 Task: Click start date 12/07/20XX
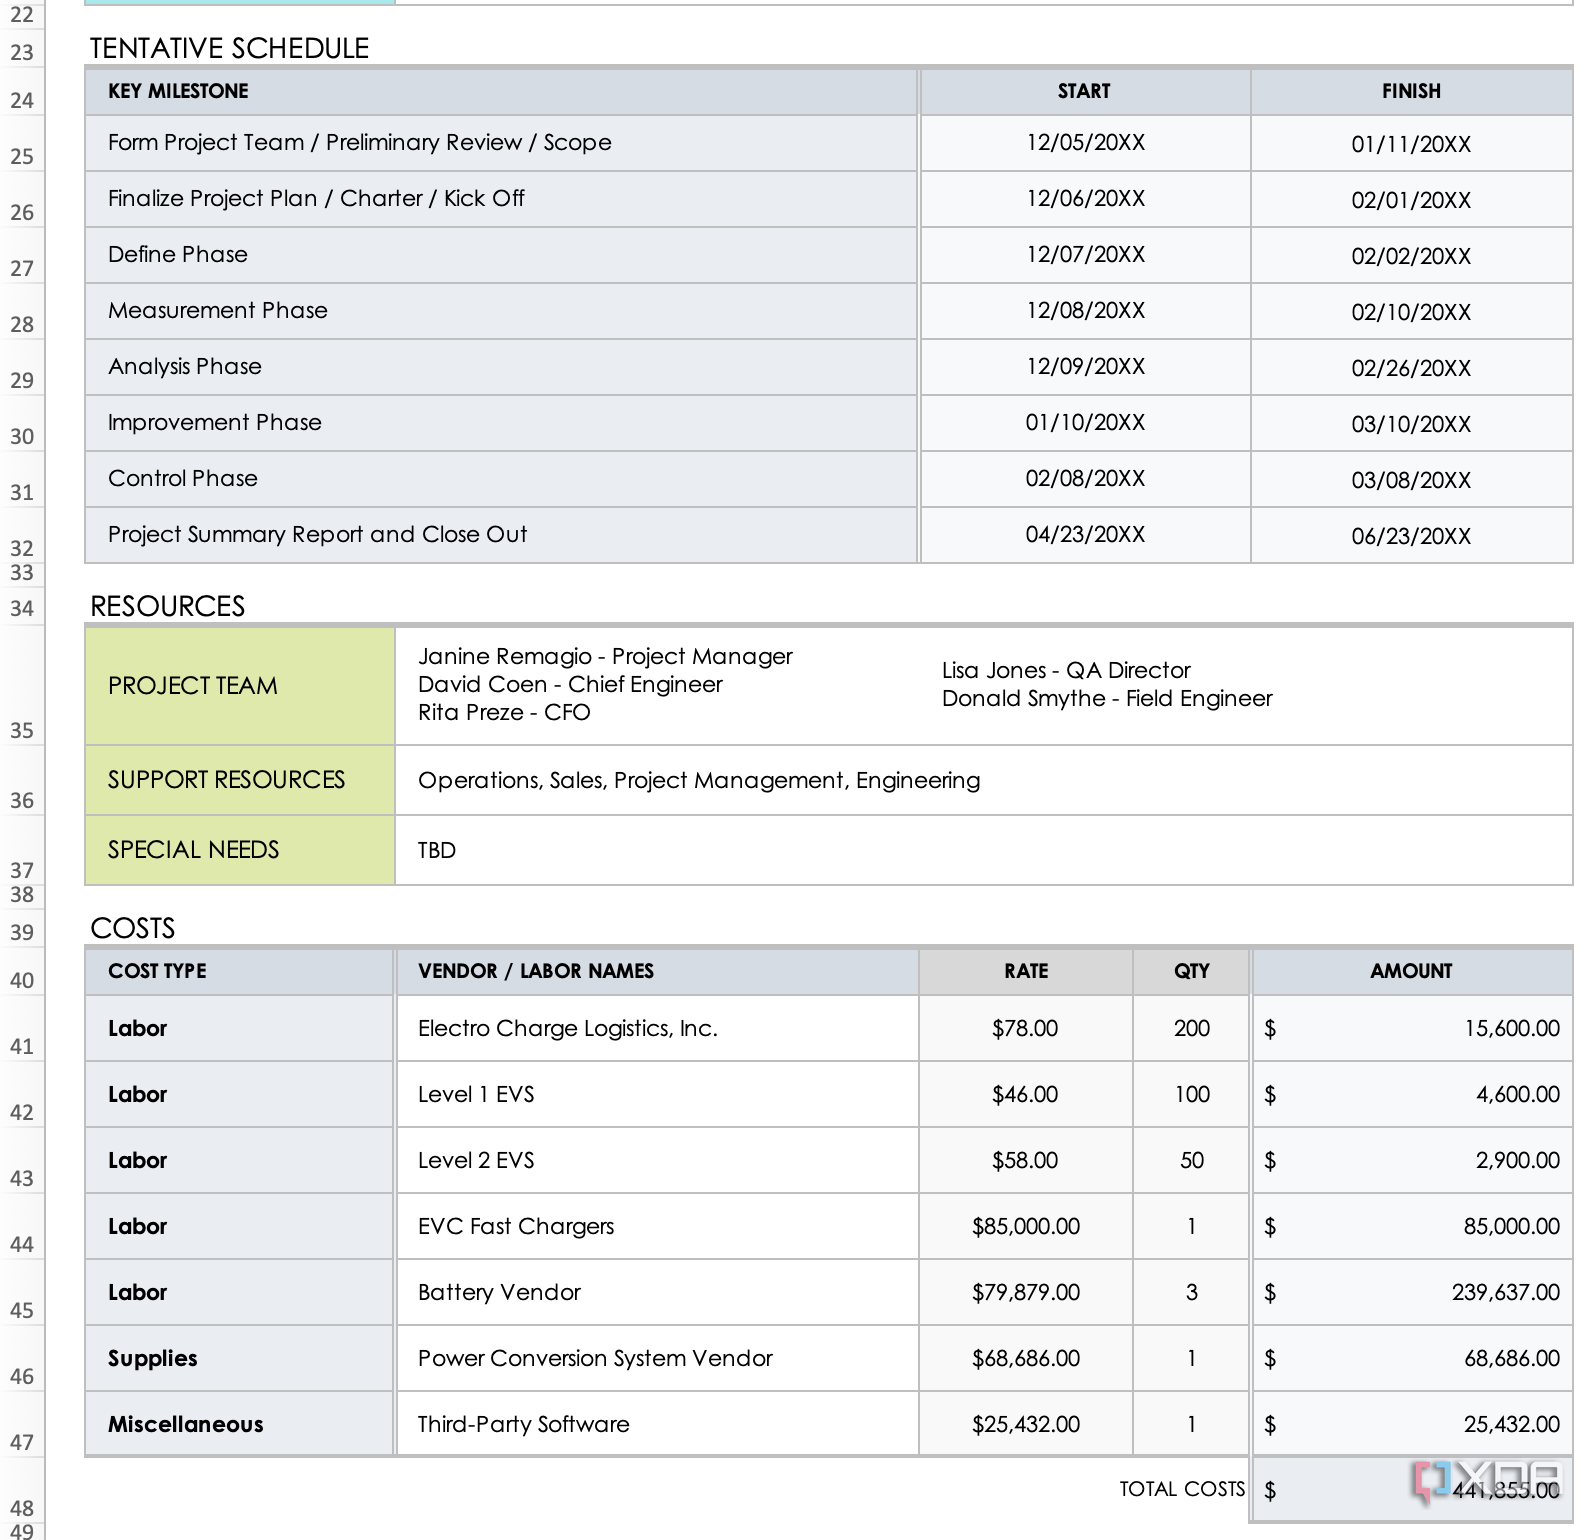point(1085,255)
